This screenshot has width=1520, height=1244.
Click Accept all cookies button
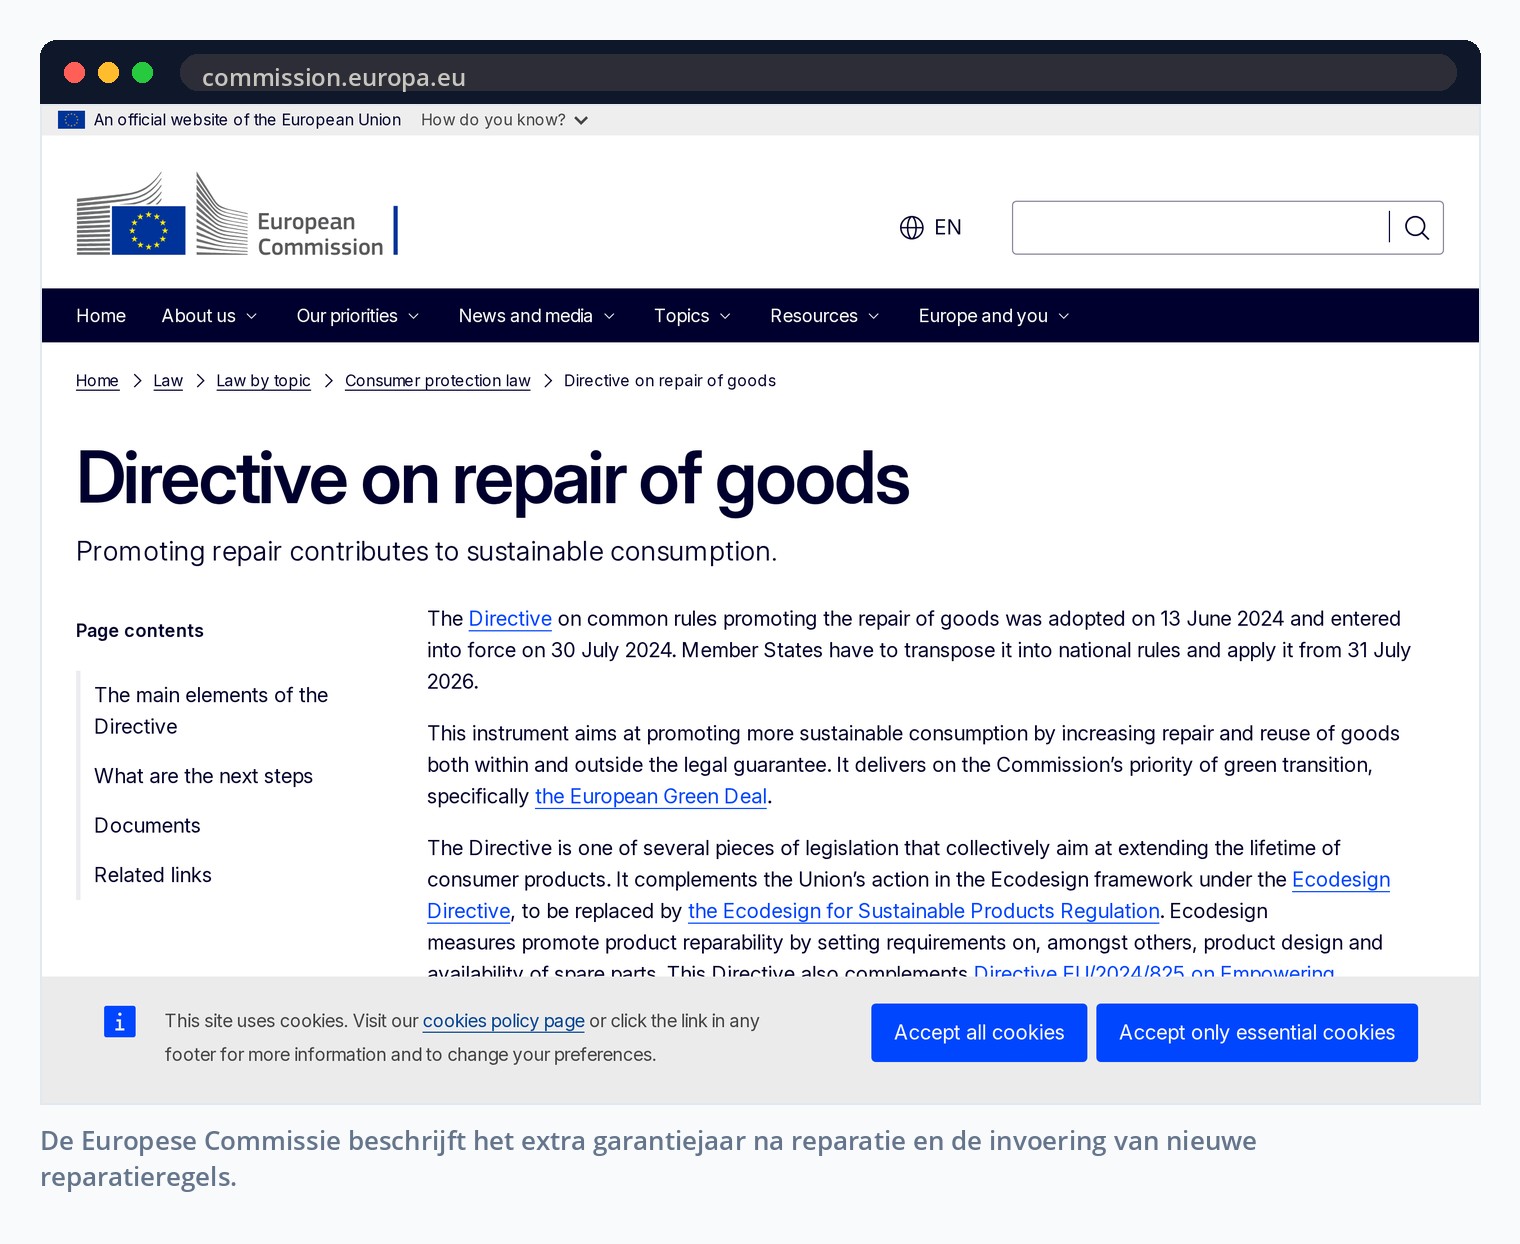point(979,1033)
